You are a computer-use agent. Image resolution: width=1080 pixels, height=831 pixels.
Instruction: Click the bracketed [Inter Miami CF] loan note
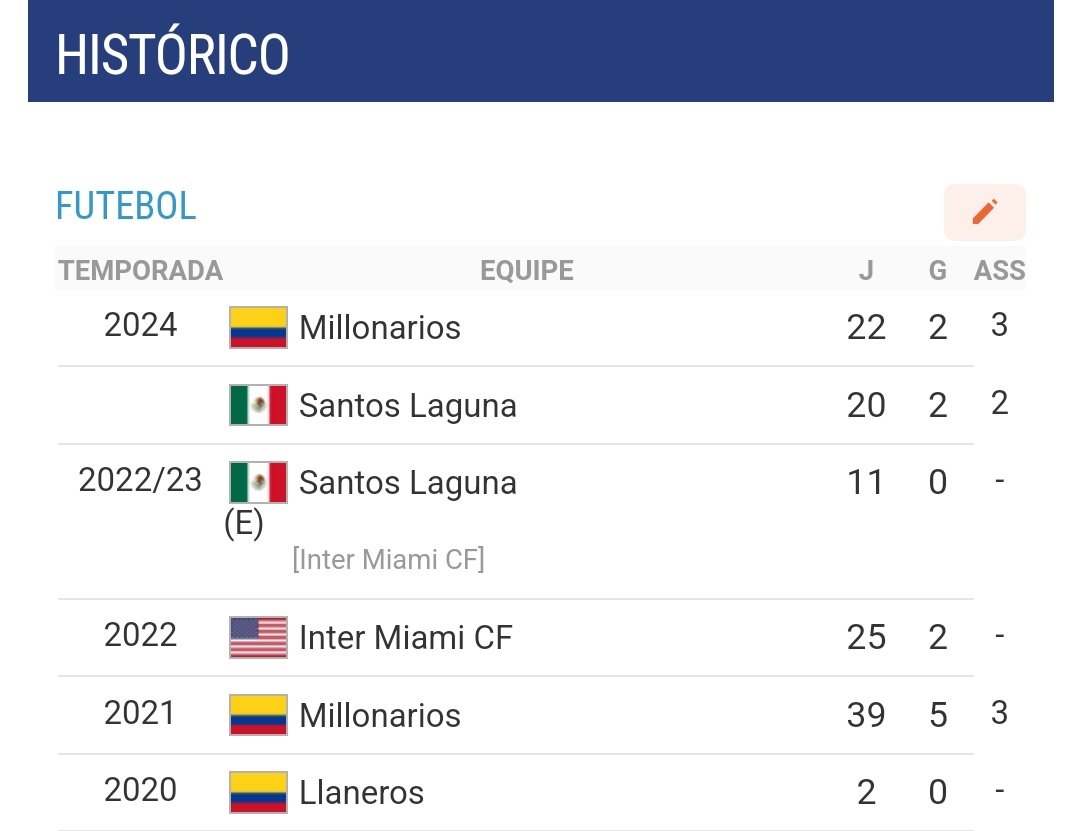(388, 558)
